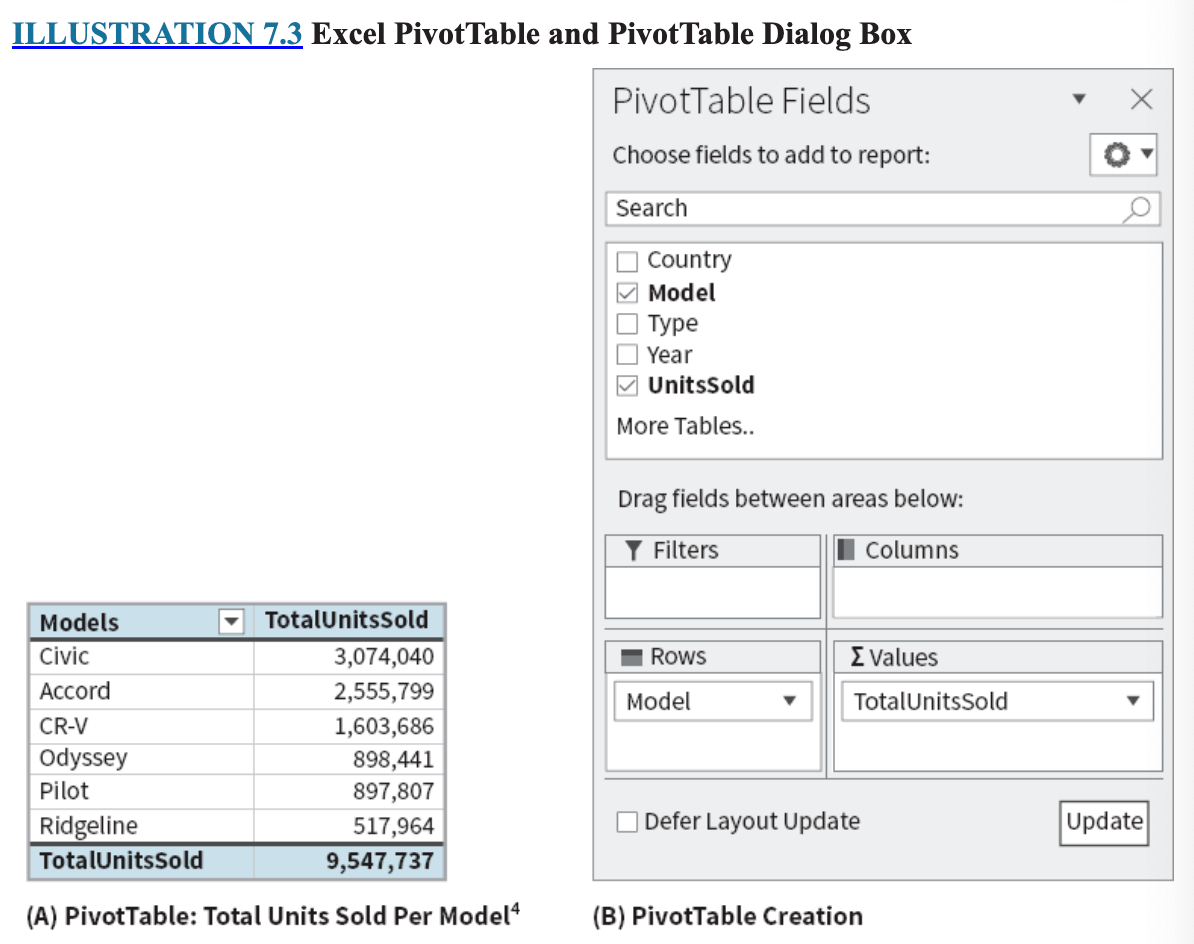Screen dimensions: 1194x944
Task: Check the Year field checkbox
Action: [x=627, y=354]
